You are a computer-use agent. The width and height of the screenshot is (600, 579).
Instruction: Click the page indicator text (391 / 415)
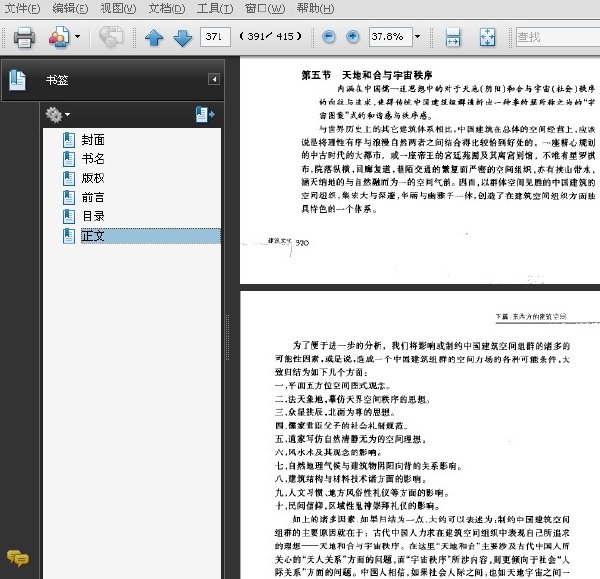(x=271, y=37)
